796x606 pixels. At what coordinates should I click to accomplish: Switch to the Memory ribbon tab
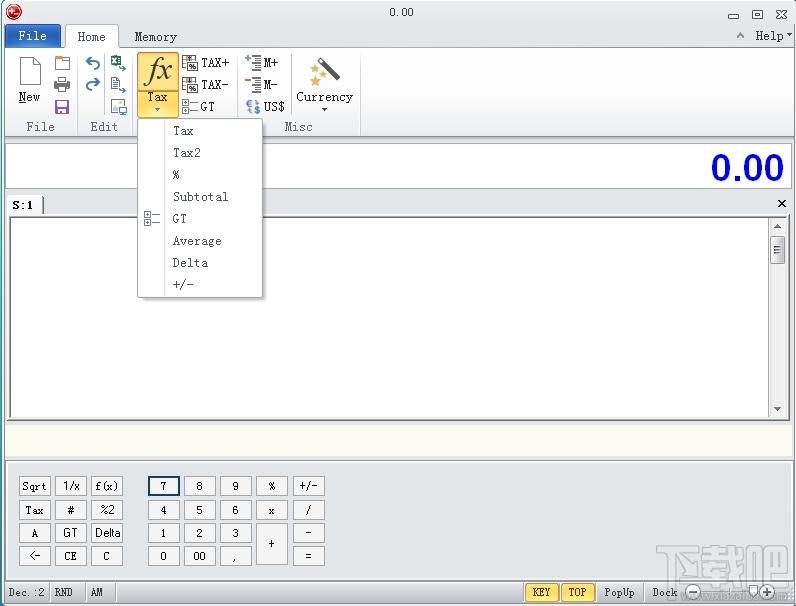tap(155, 37)
